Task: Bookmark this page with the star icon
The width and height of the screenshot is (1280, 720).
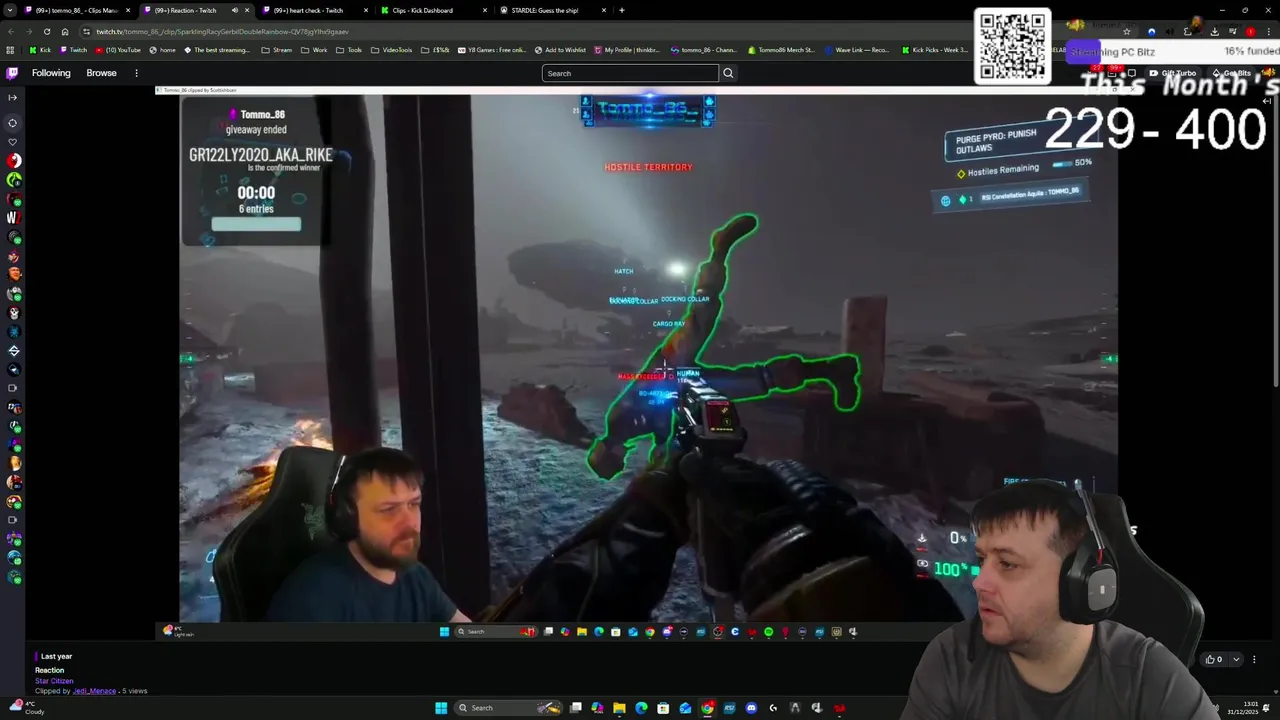Action: click(x=1127, y=31)
